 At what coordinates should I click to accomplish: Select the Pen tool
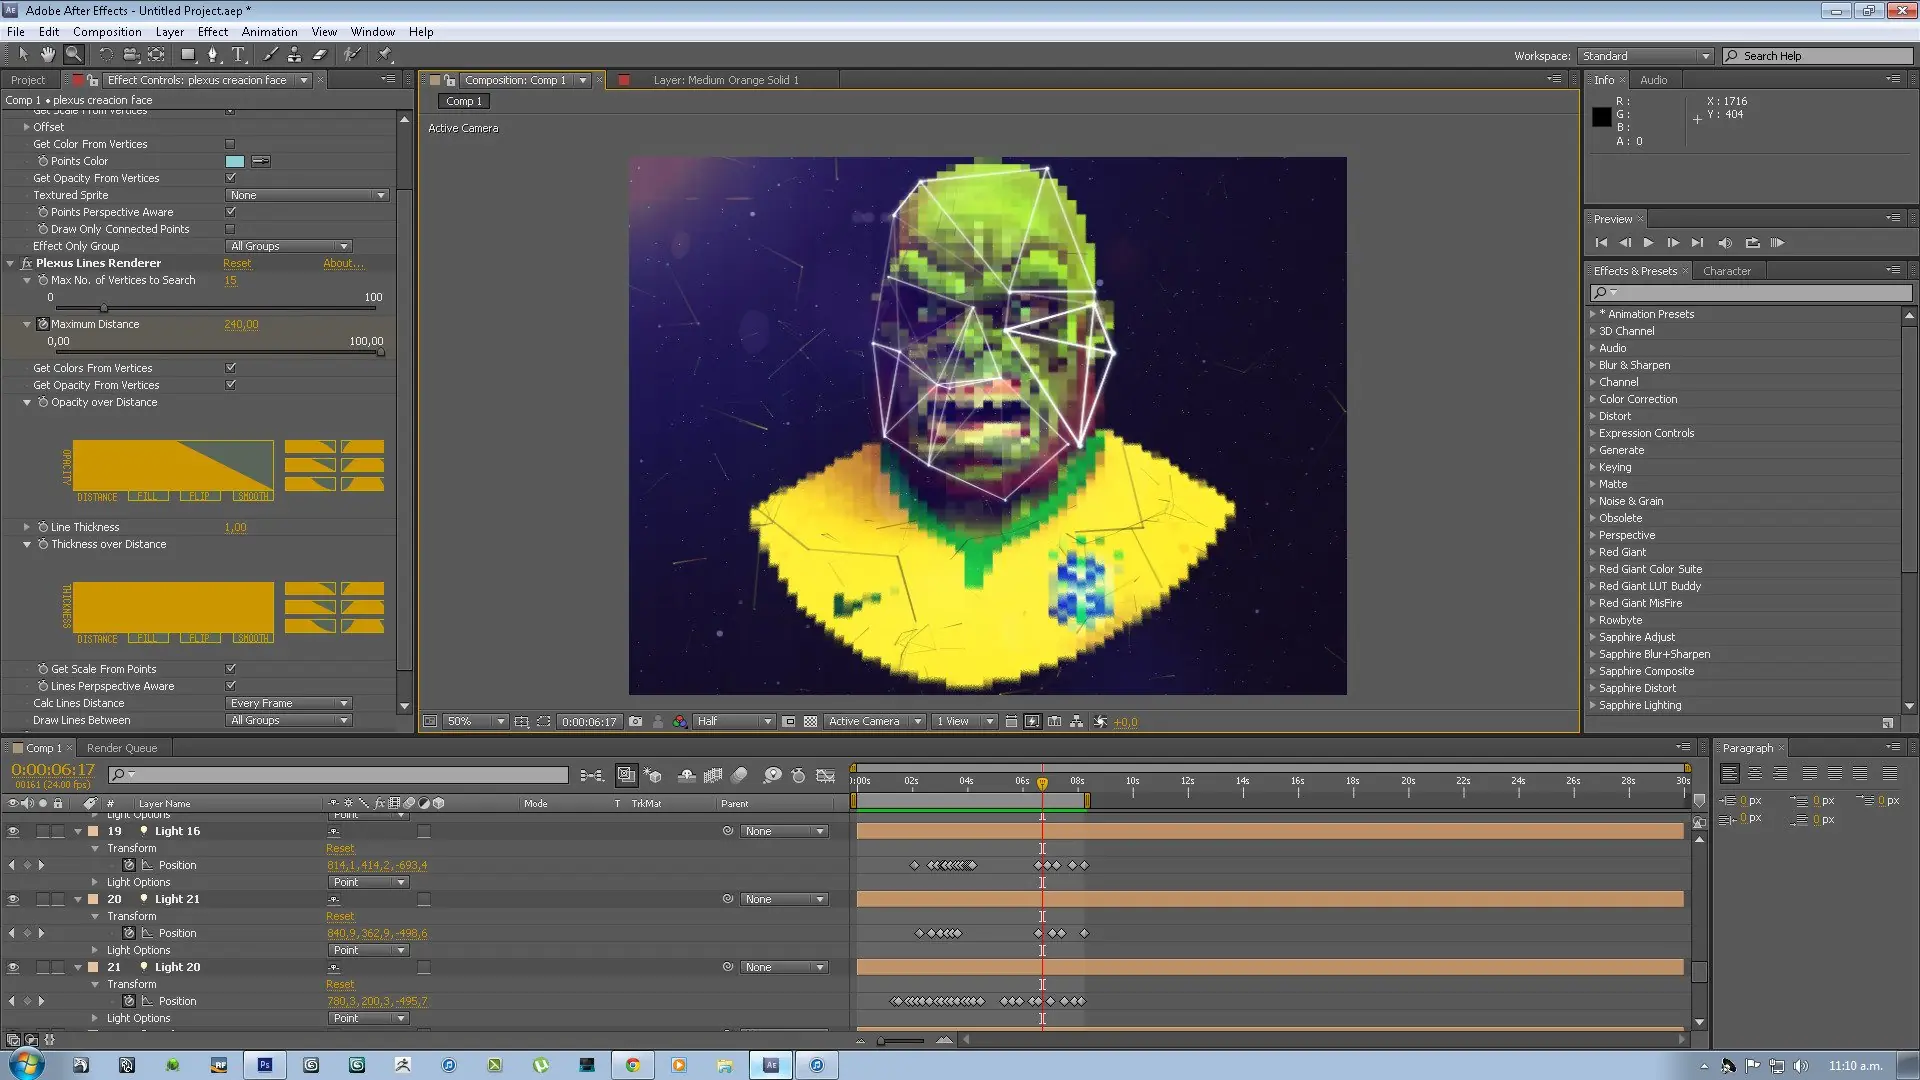pos(213,55)
